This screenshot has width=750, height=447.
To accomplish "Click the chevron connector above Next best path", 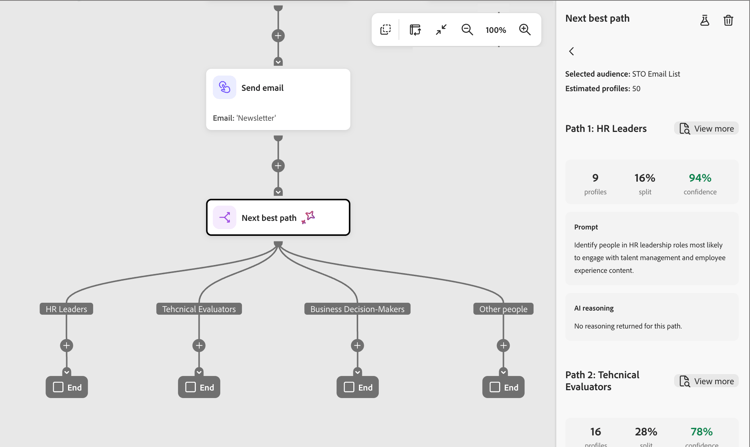I will (278, 192).
